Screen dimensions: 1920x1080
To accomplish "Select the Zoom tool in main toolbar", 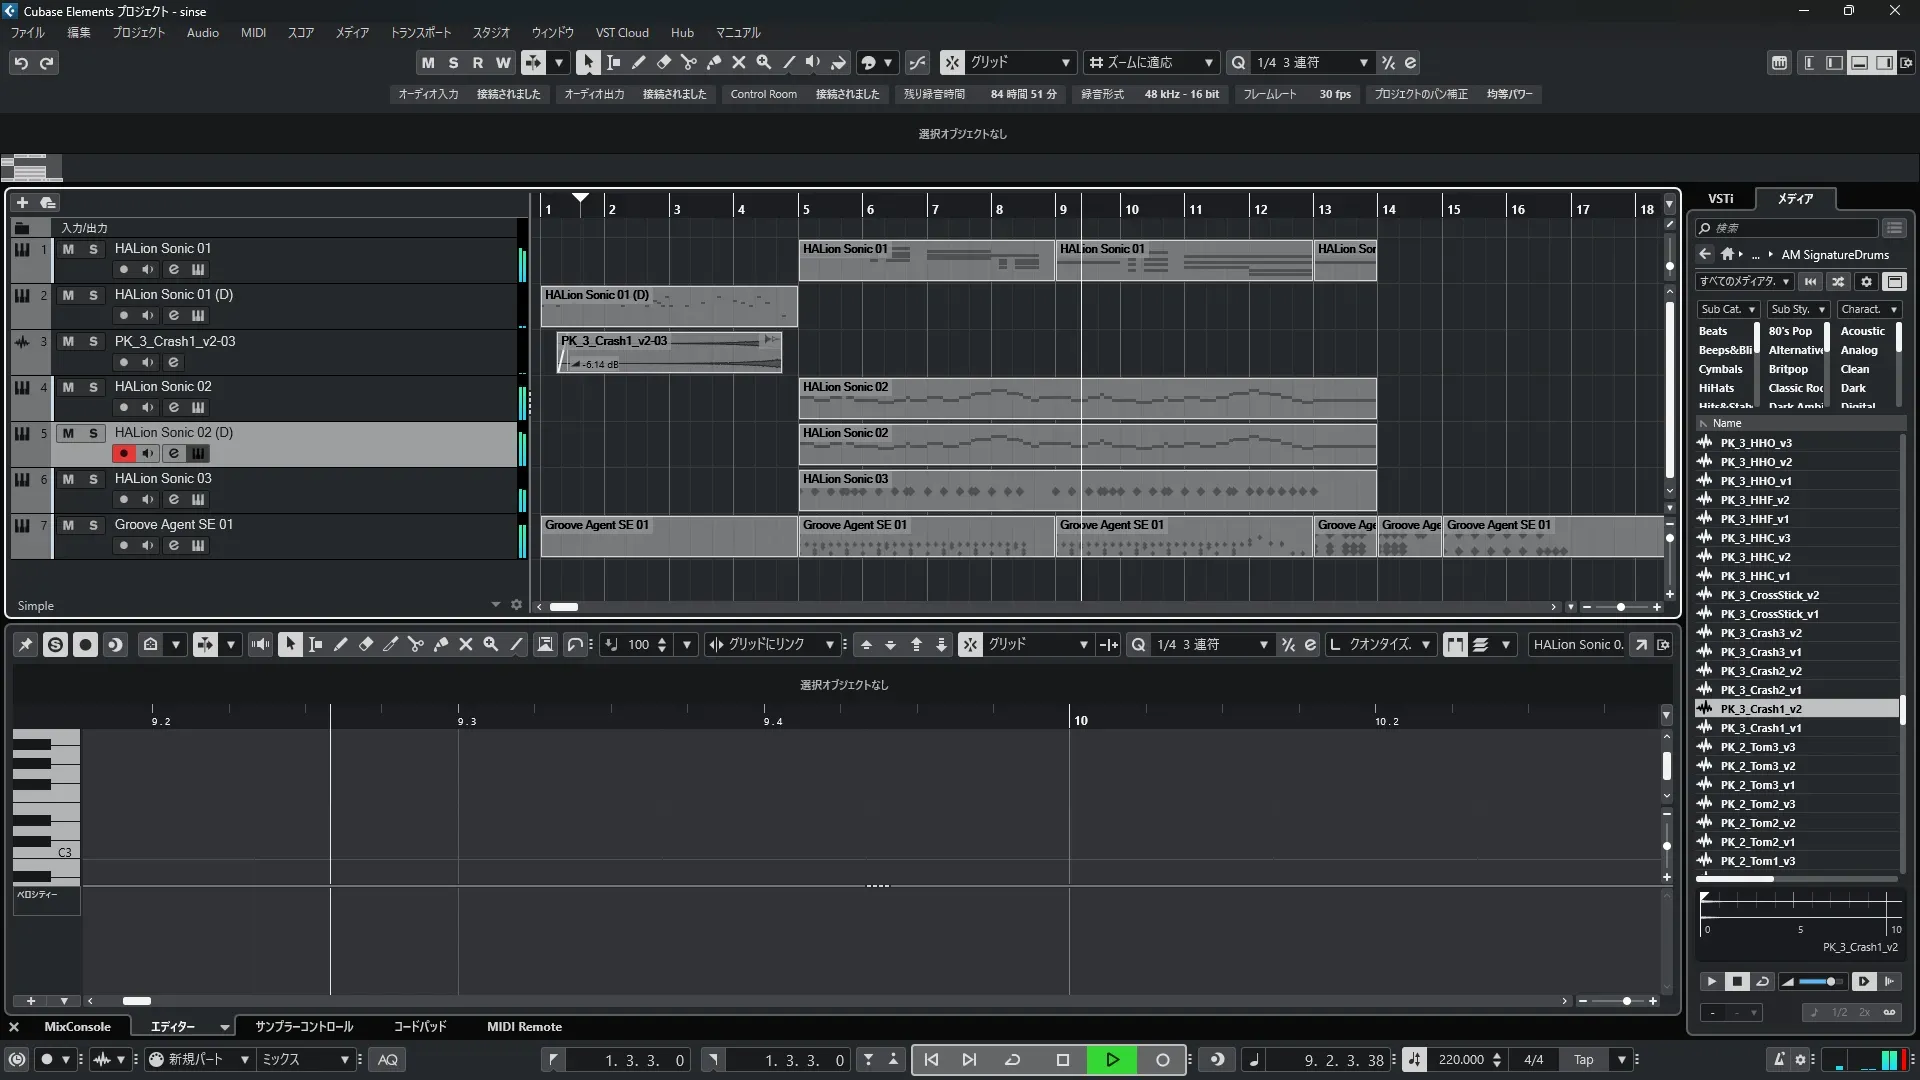I will [764, 62].
